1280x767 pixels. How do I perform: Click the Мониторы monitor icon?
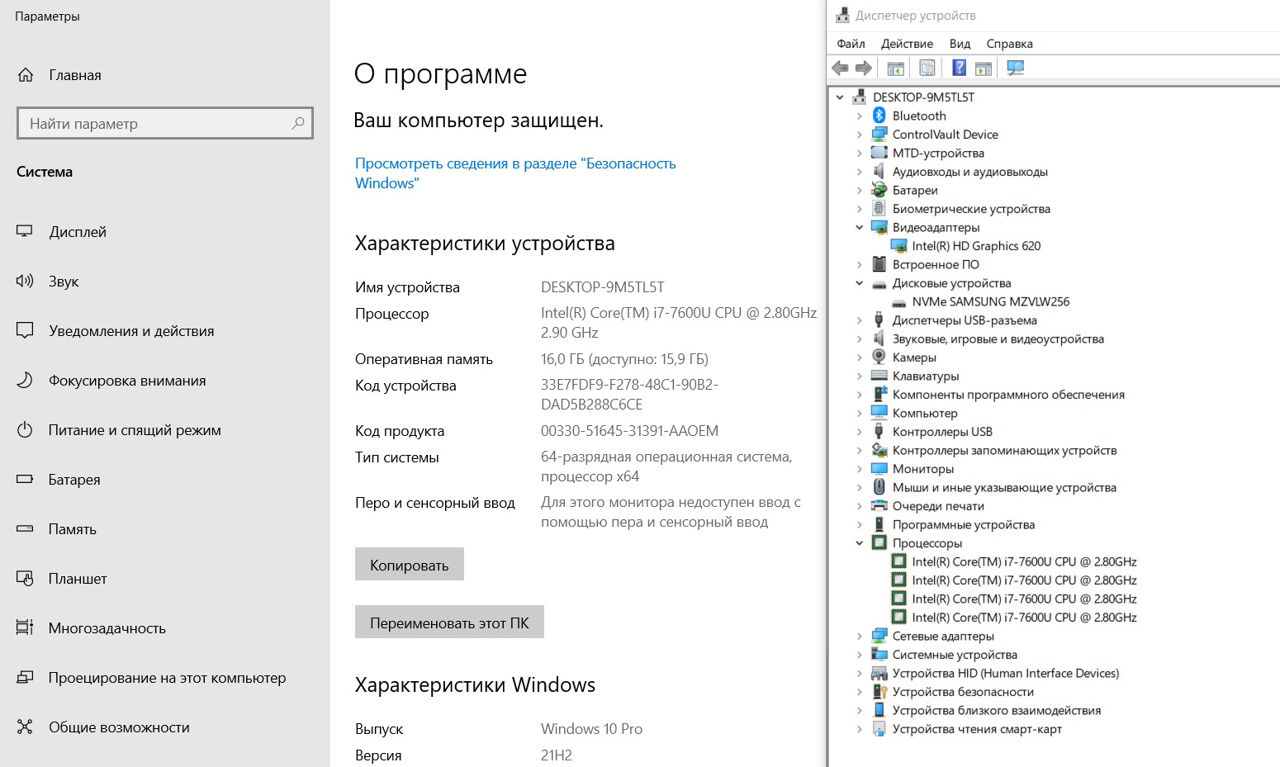pos(879,469)
